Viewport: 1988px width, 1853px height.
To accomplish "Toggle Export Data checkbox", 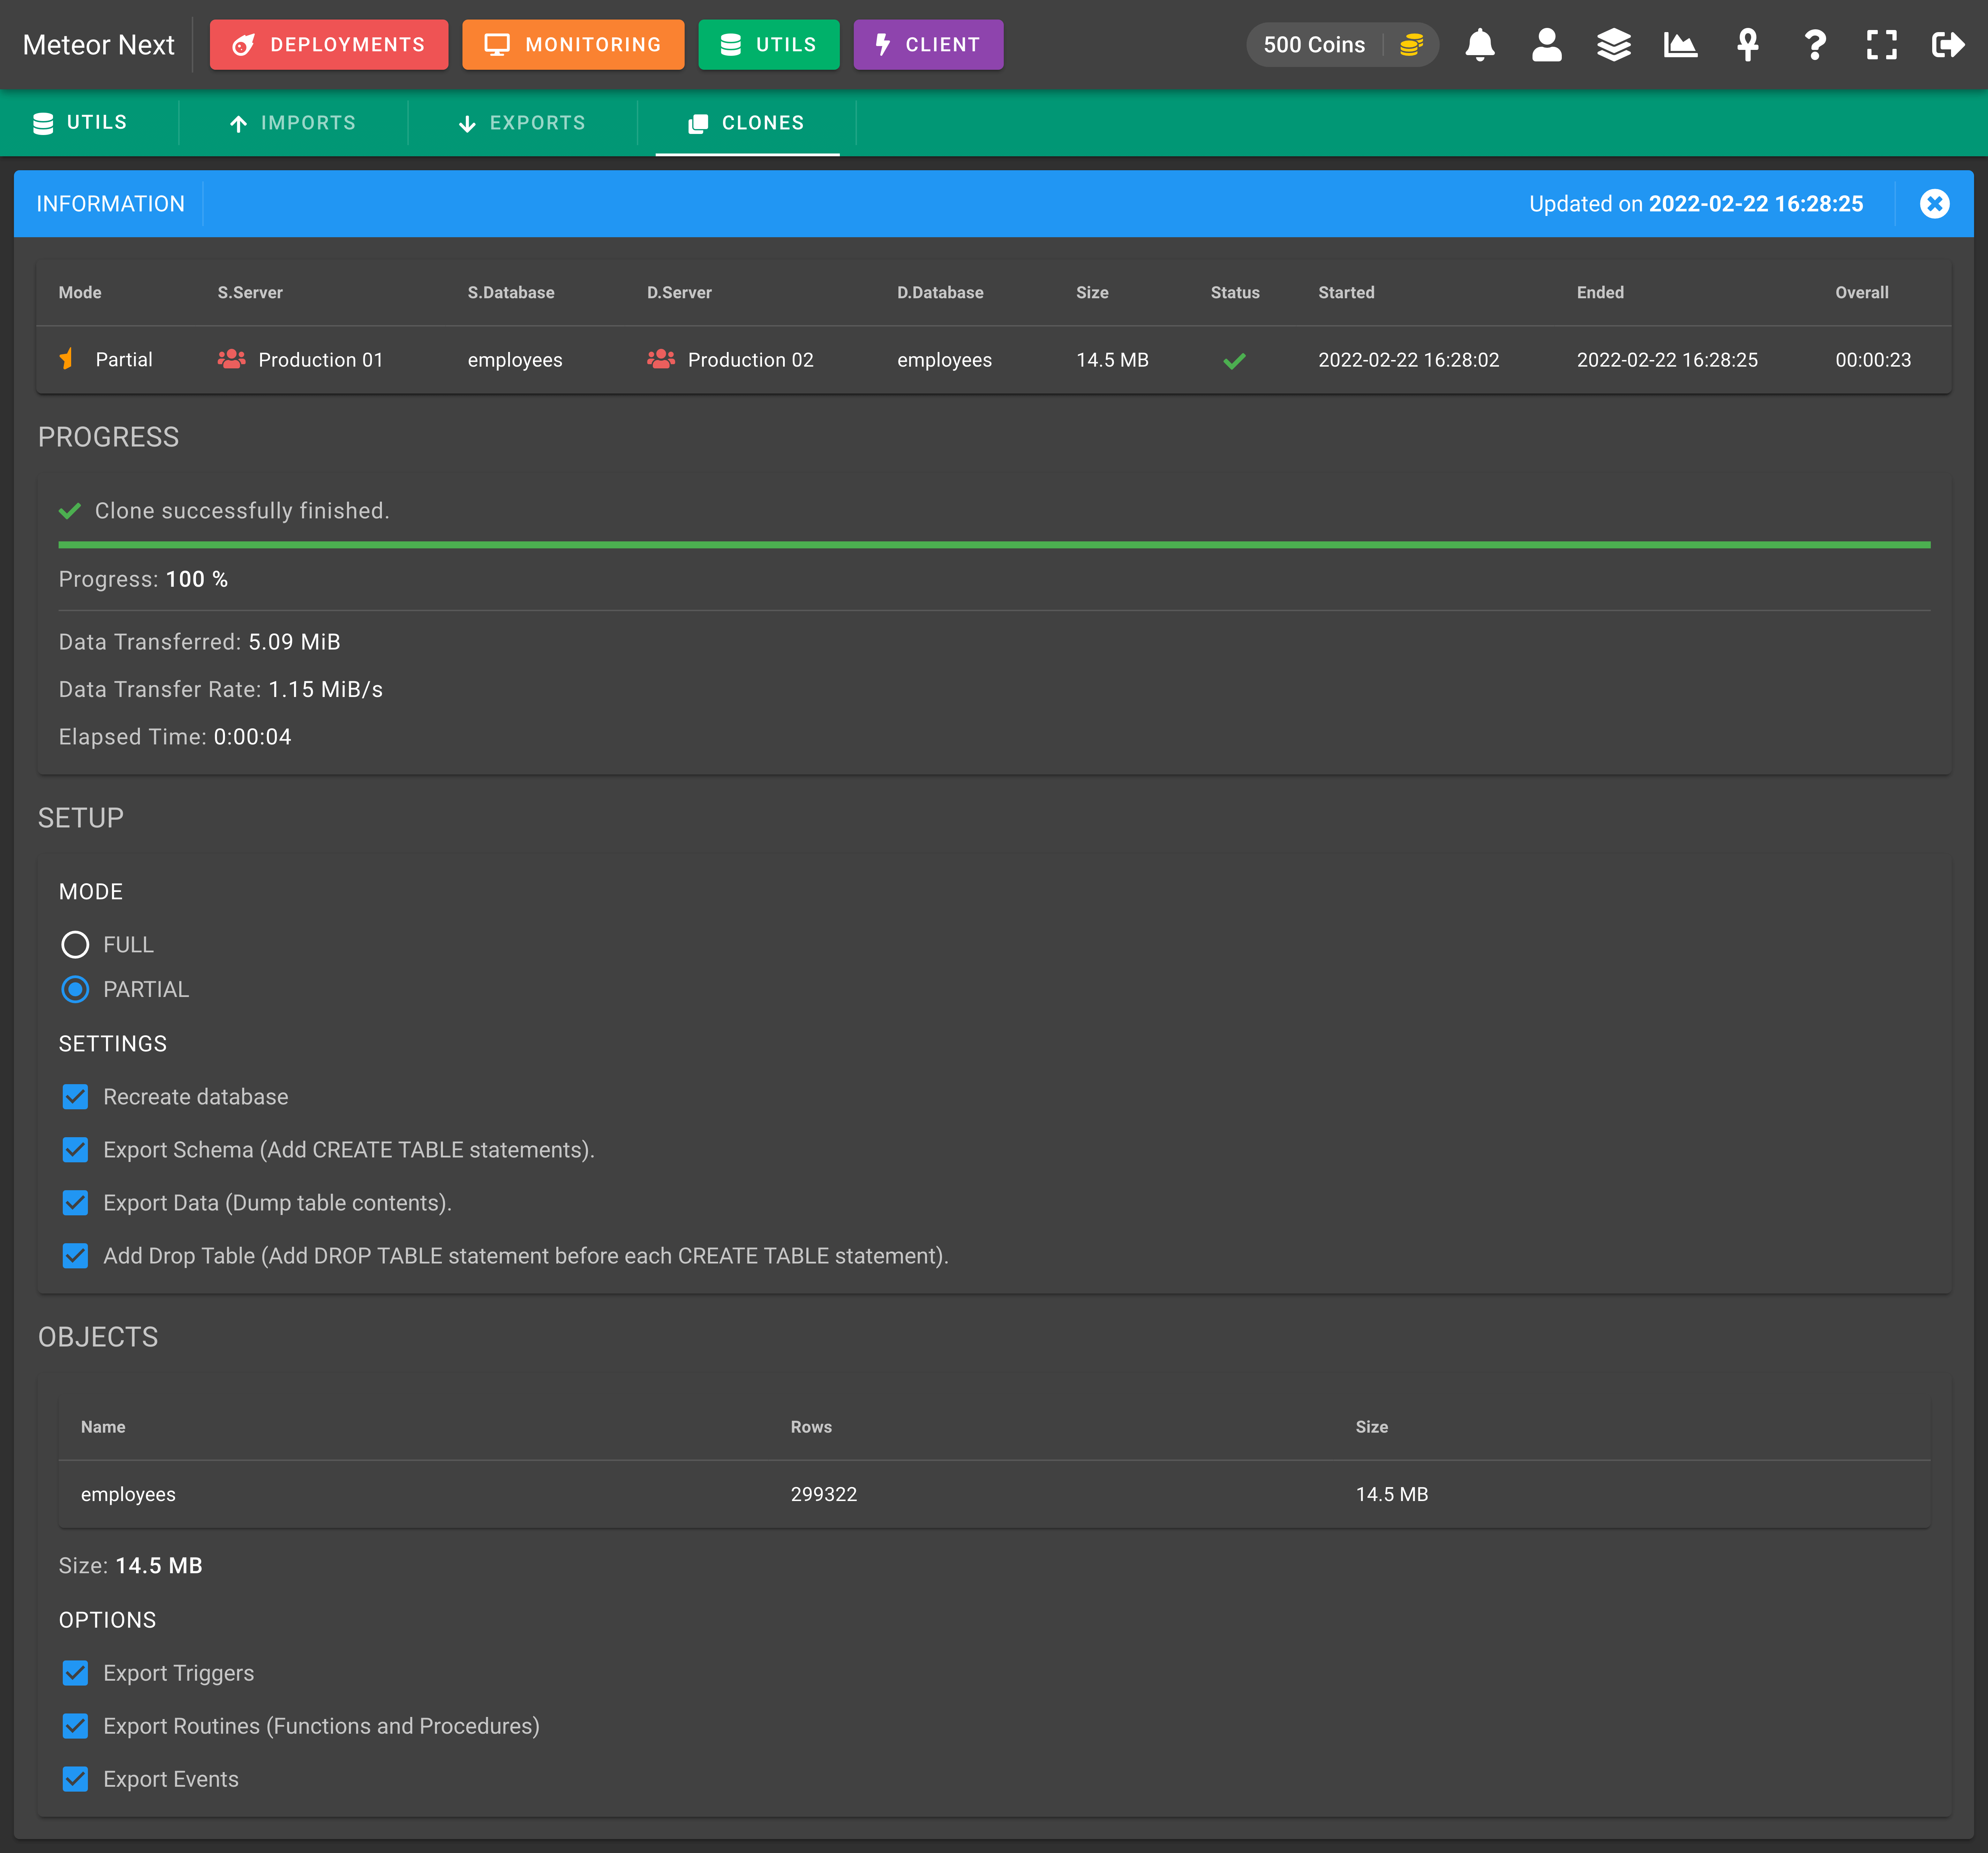I will [x=75, y=1203].
